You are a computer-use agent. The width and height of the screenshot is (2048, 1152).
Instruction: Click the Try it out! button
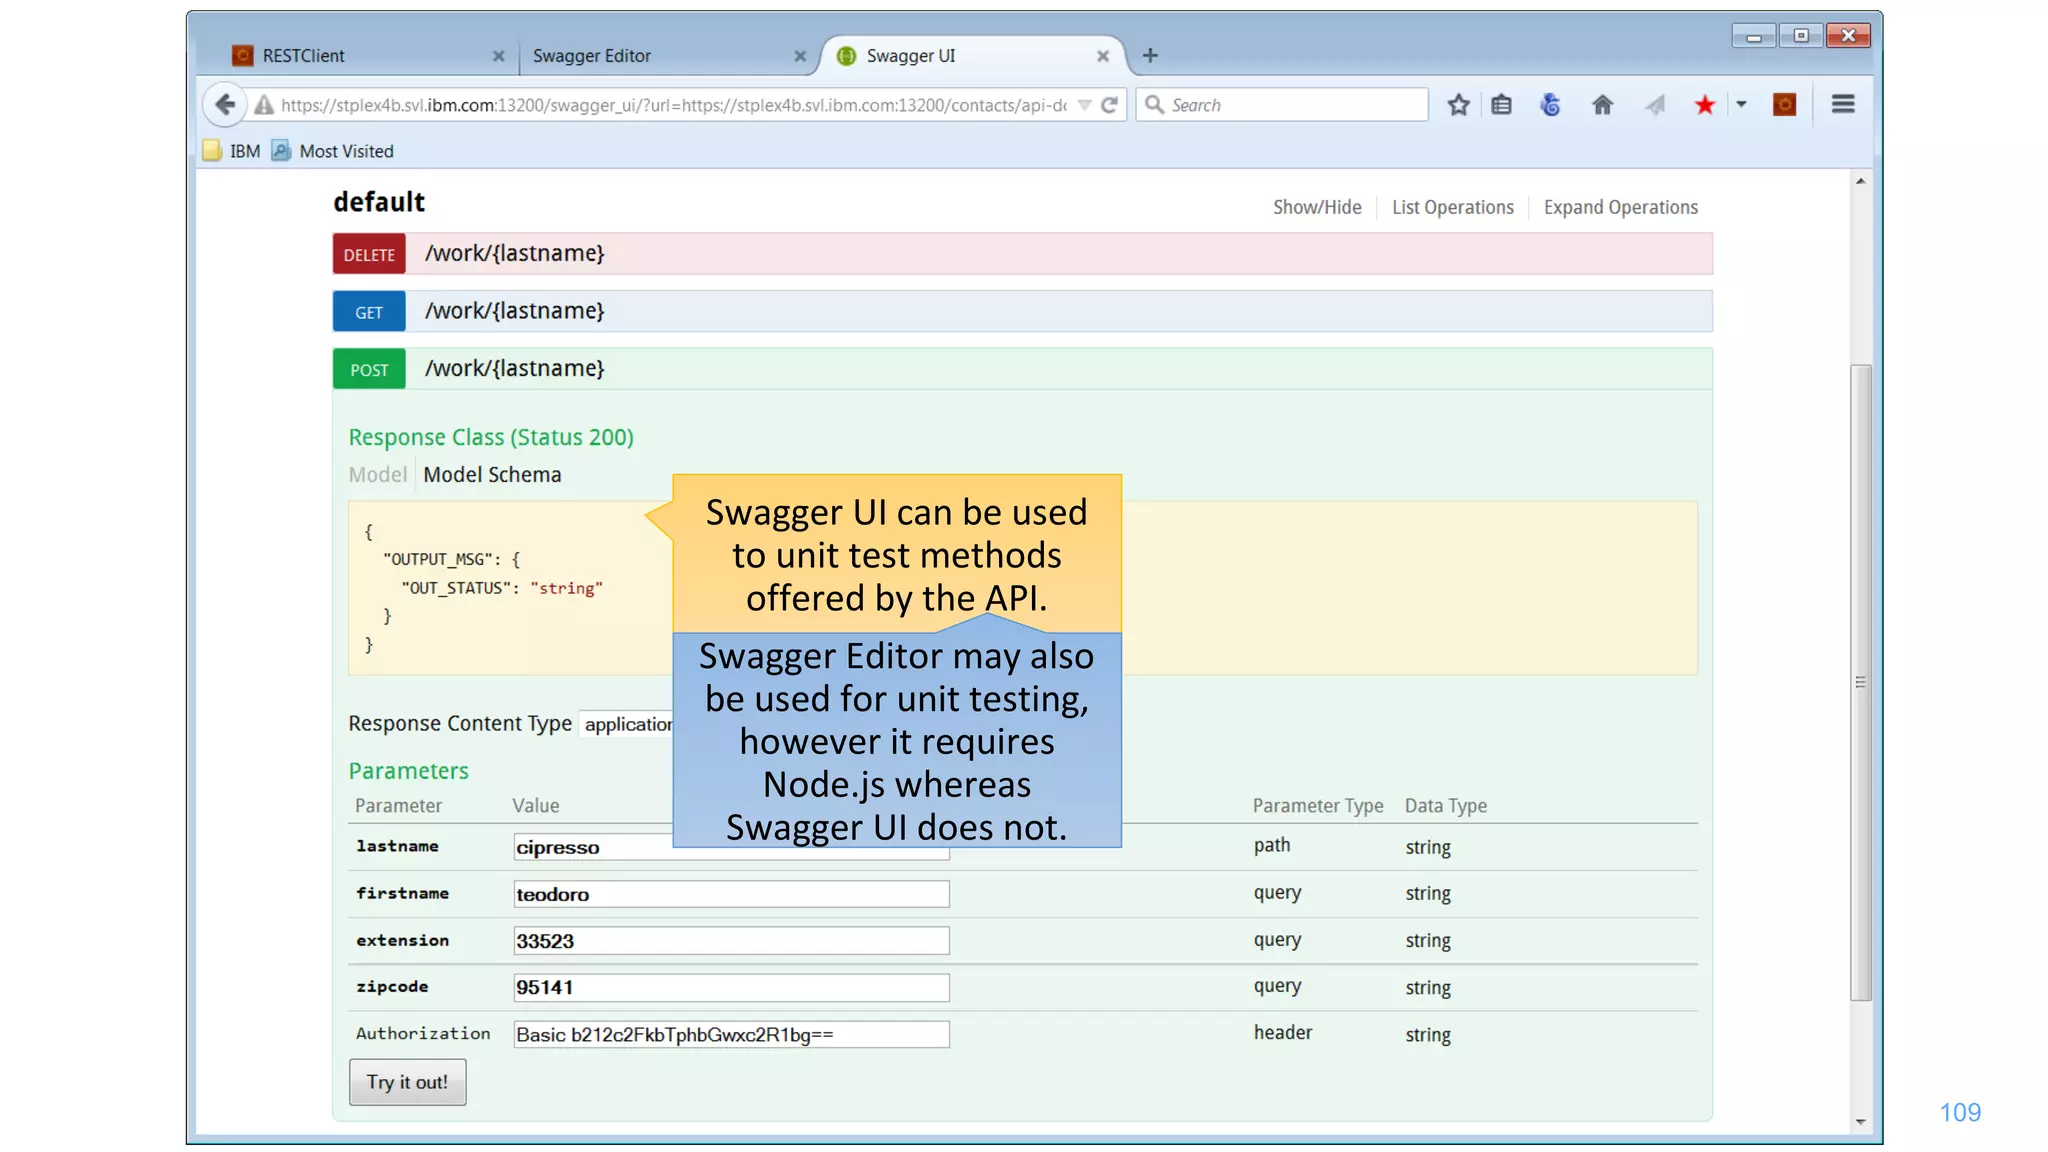407,1082
